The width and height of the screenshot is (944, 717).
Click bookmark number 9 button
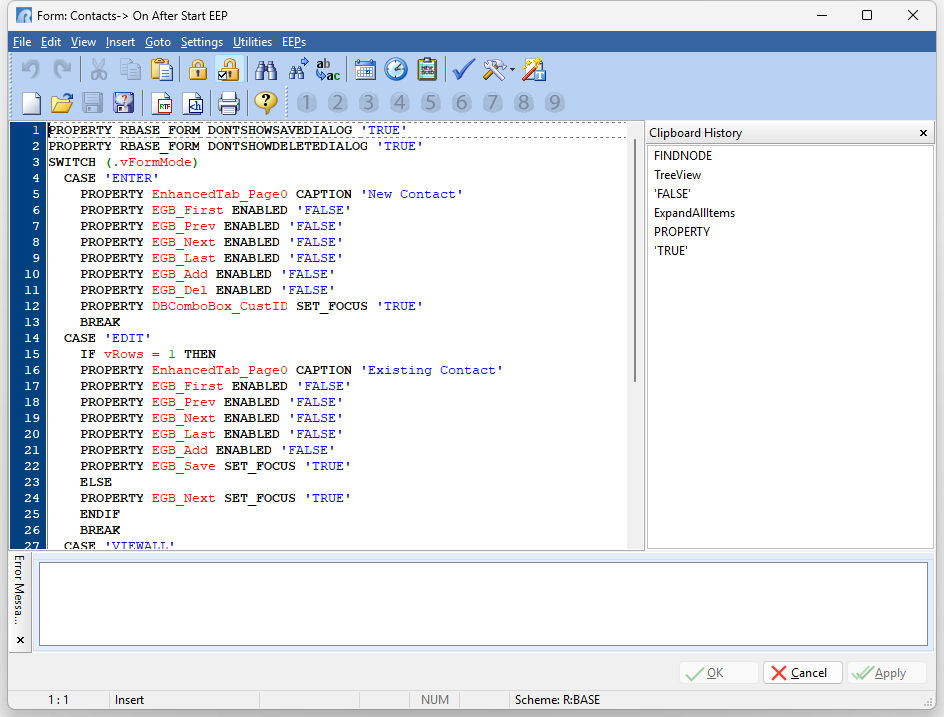tap(554, 102)
